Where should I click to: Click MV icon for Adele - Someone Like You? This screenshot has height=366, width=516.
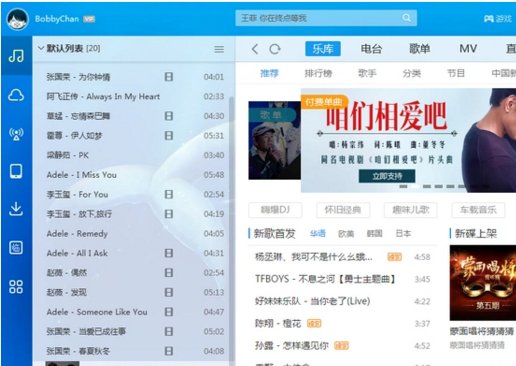169,312
